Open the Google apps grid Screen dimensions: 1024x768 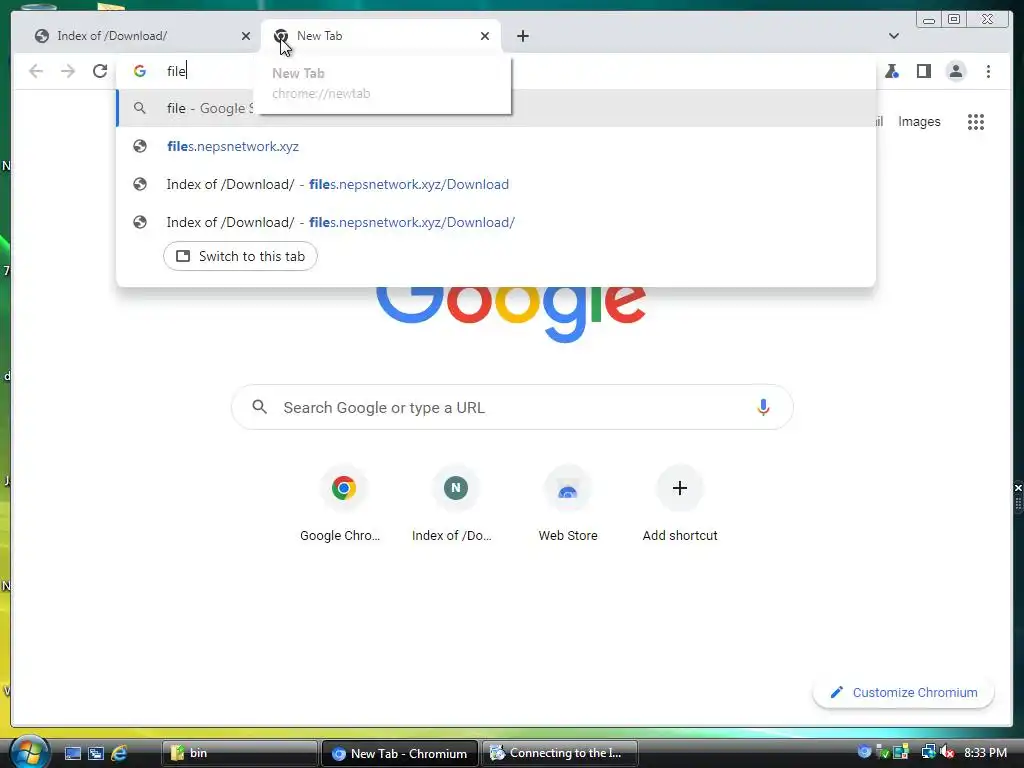(976, 122)
